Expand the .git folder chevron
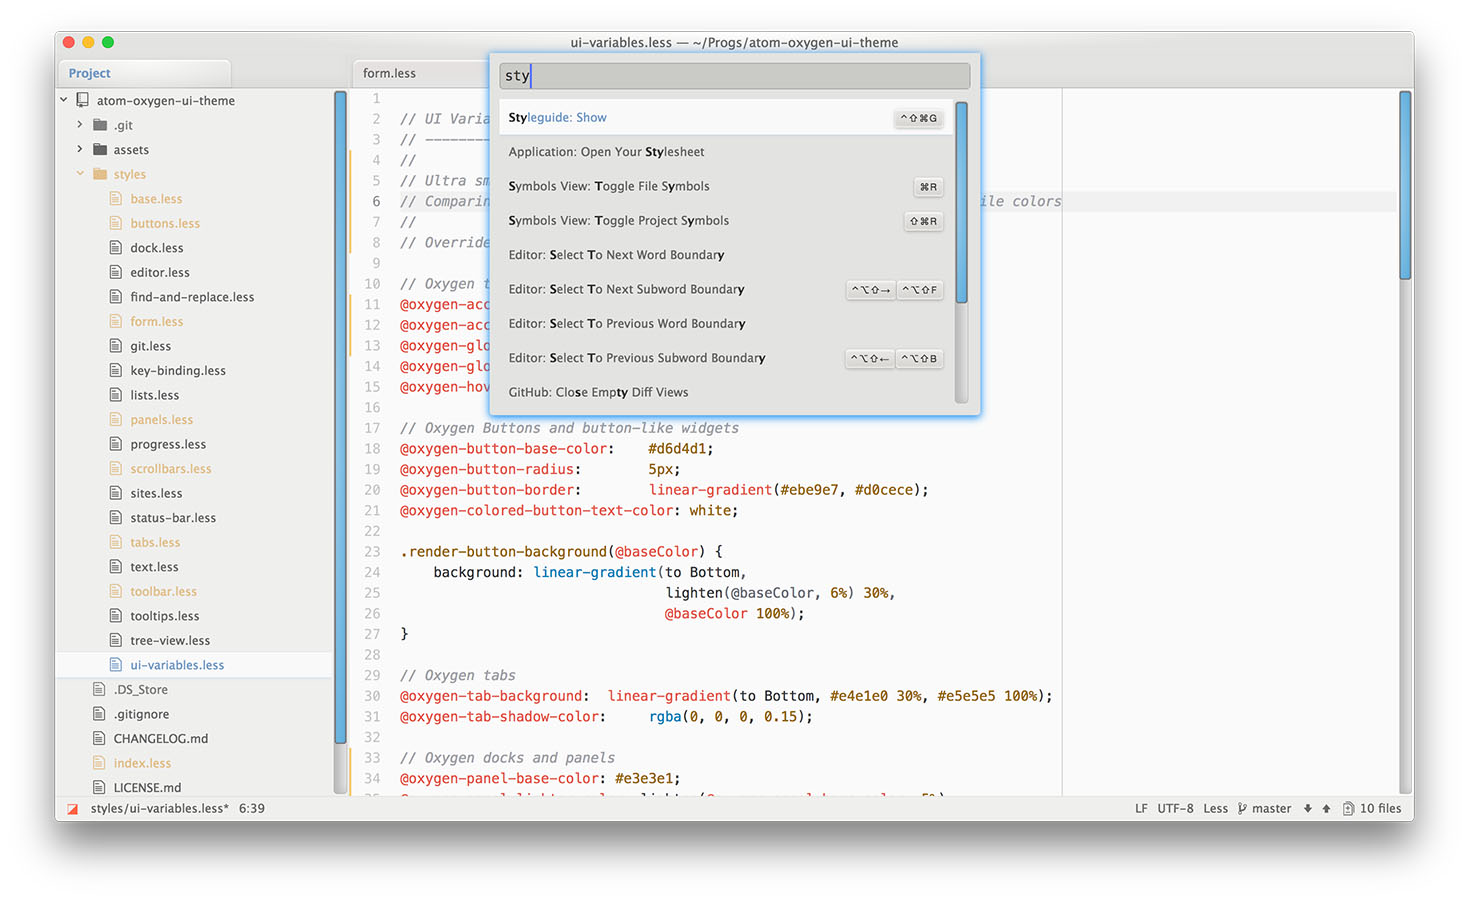 point(80,125)
